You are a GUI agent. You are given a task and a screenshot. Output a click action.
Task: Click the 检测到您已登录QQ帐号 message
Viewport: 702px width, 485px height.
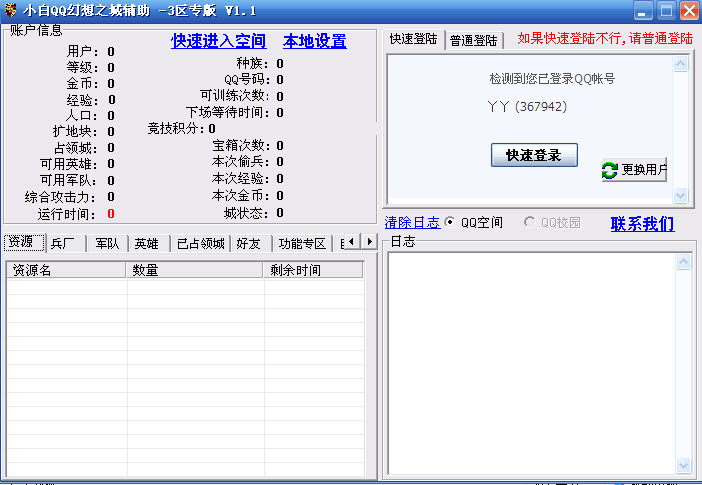(x=552, y=79)
